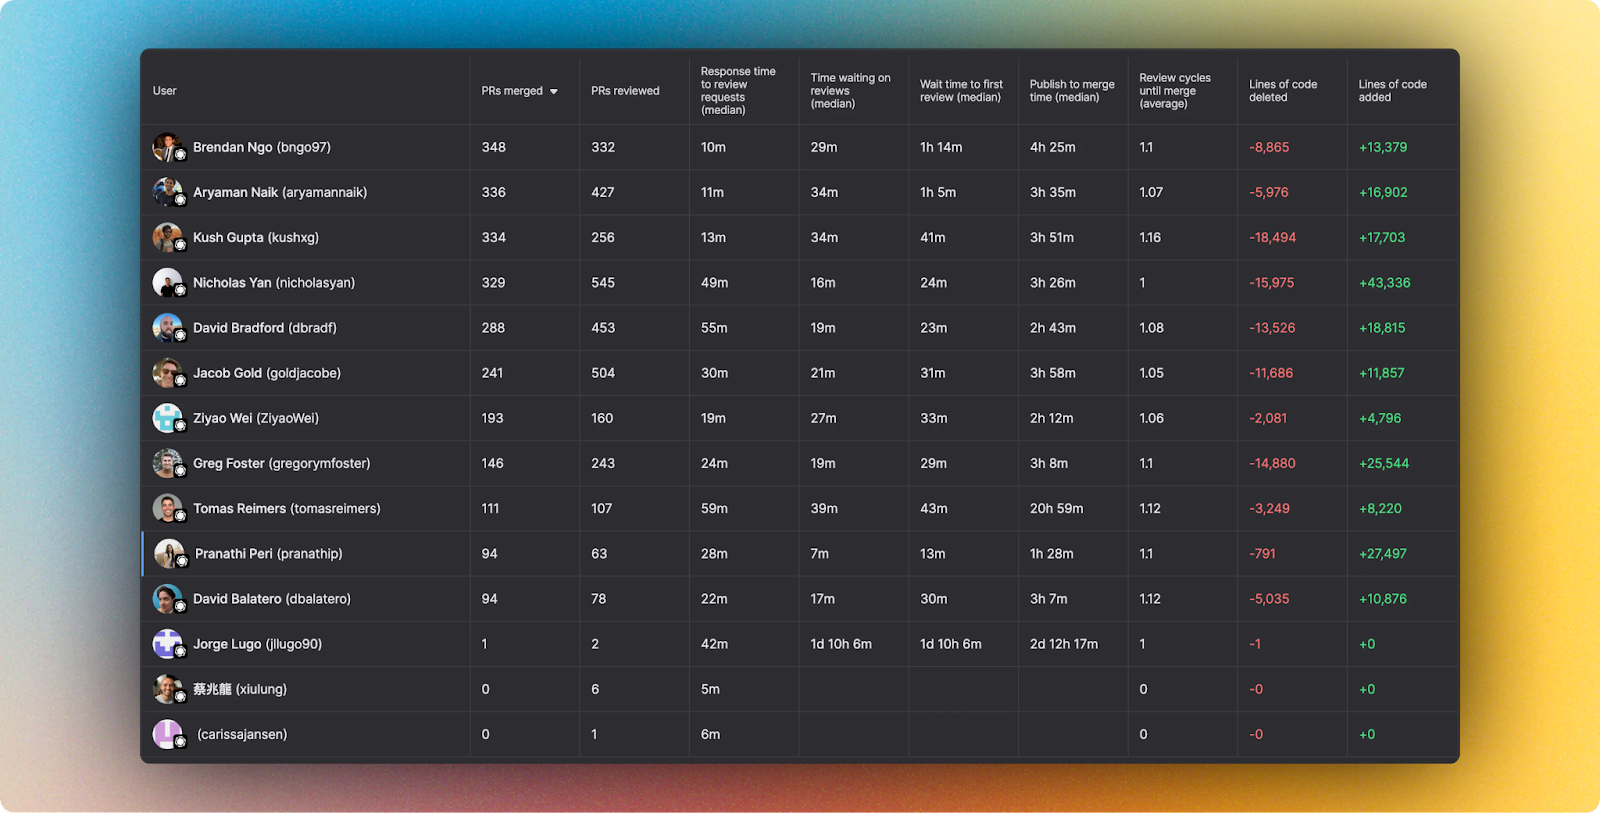Click Pranathi Peri's avatar
Screen dimensions: 1600x813
pos(170,554)
